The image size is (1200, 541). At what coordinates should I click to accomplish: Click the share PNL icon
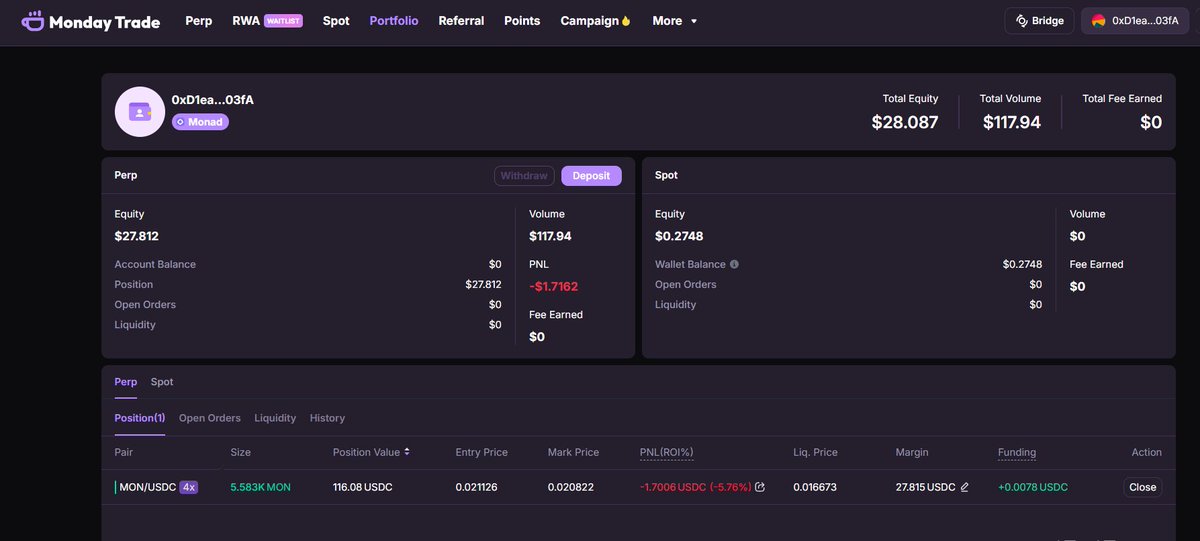760,487
